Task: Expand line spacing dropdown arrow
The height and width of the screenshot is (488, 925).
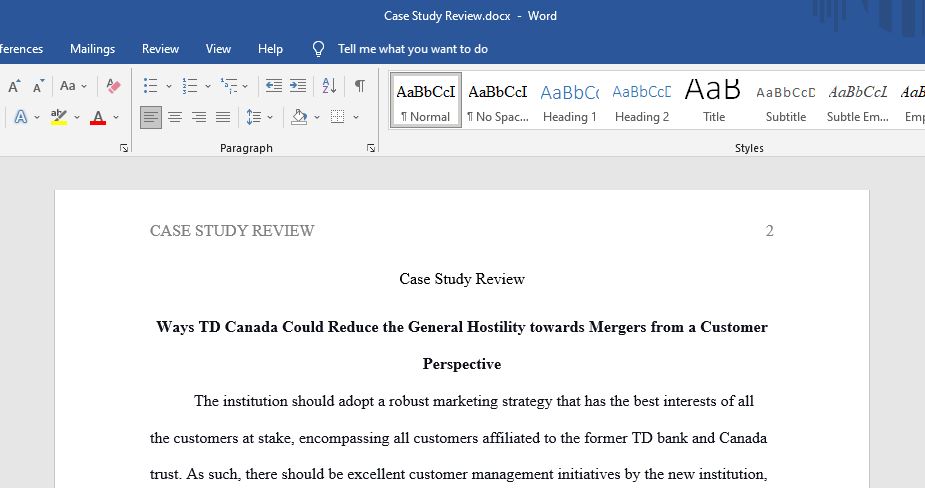Action: coord(270,117)
